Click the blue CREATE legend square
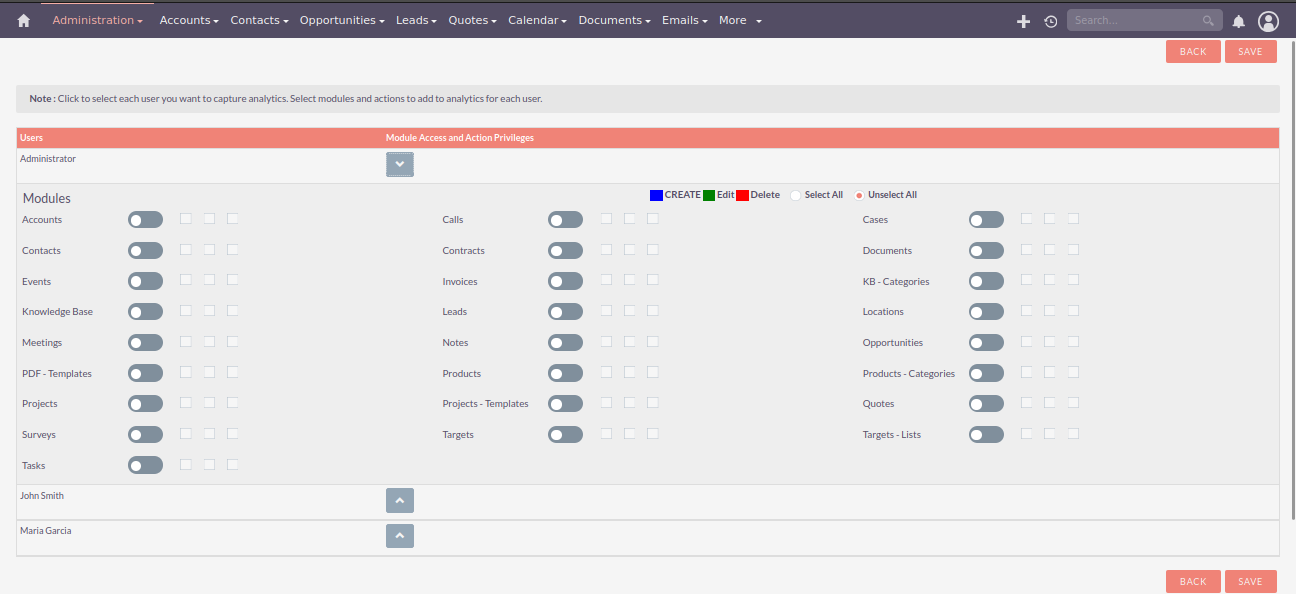 point(656,195)
